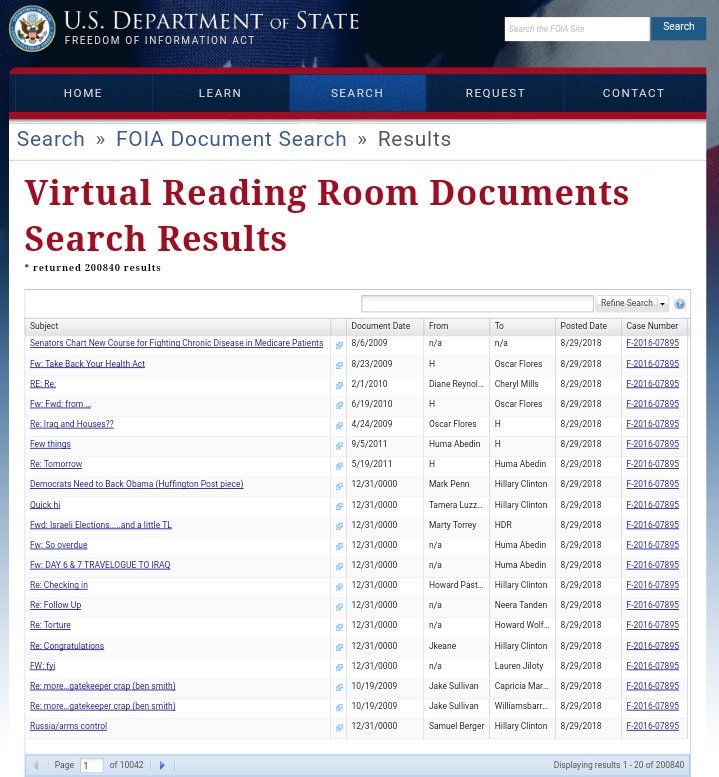Screen dimensions: 719x777
Task: Open 'Re: Congratulations' document link
Action: tap(67, 646)
